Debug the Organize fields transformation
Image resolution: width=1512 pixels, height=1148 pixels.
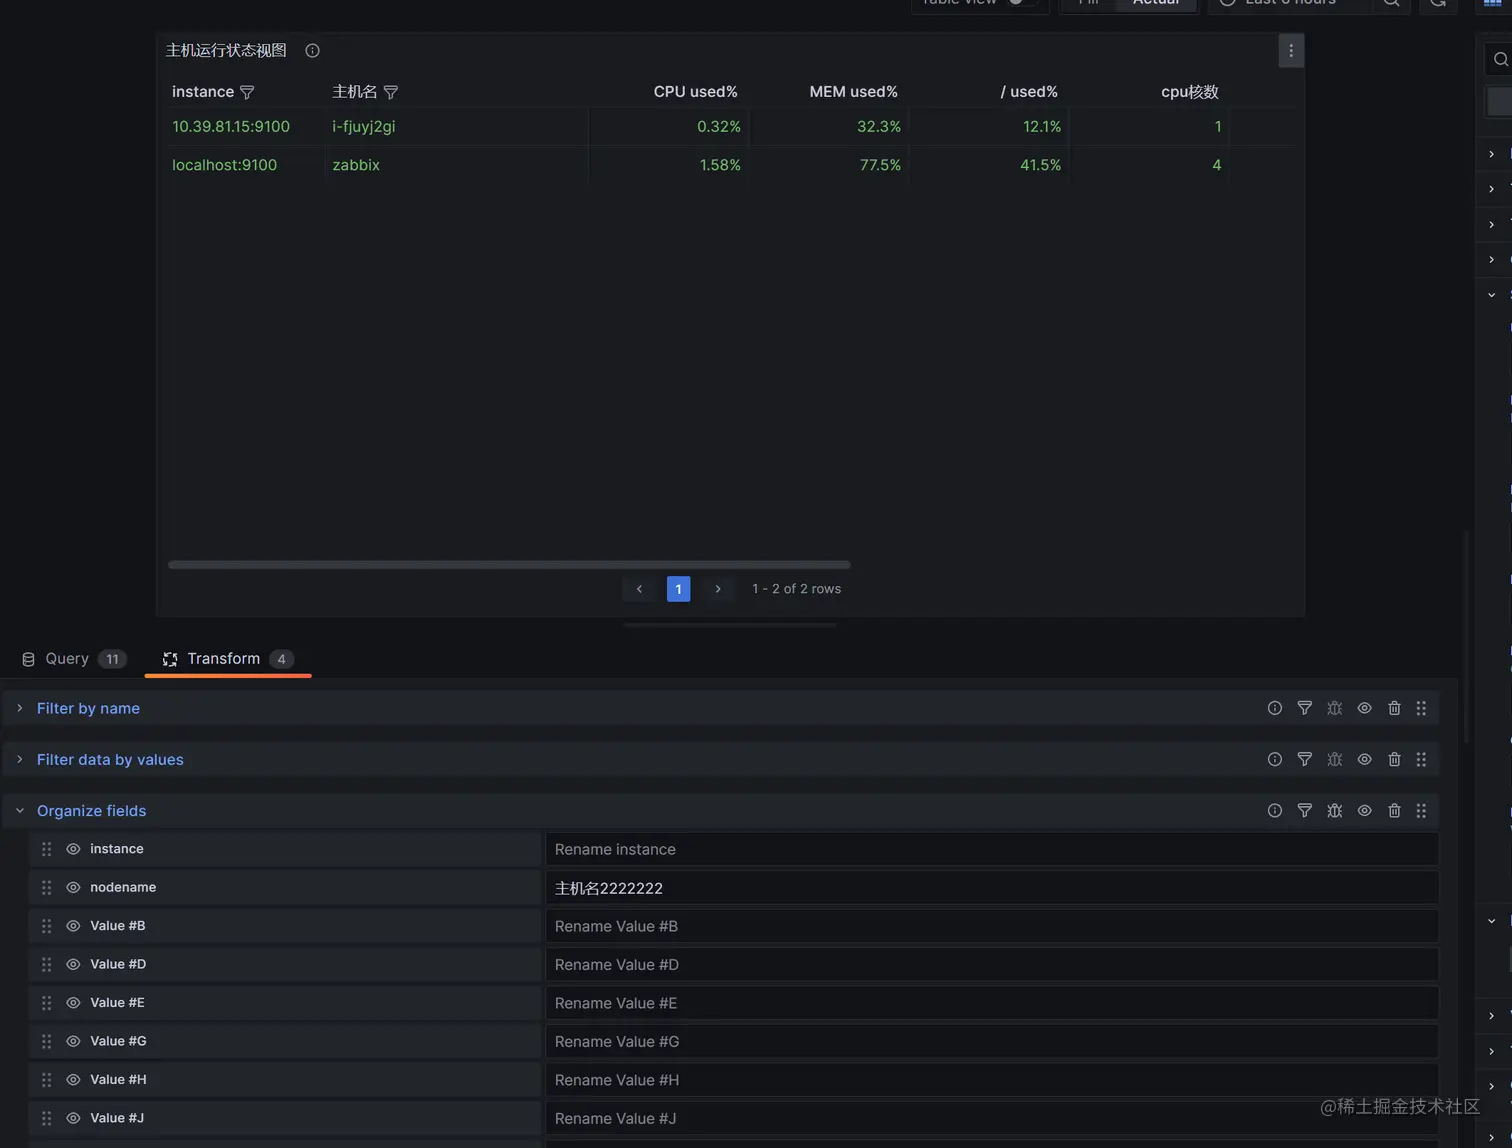click(x=1334, y=810)
